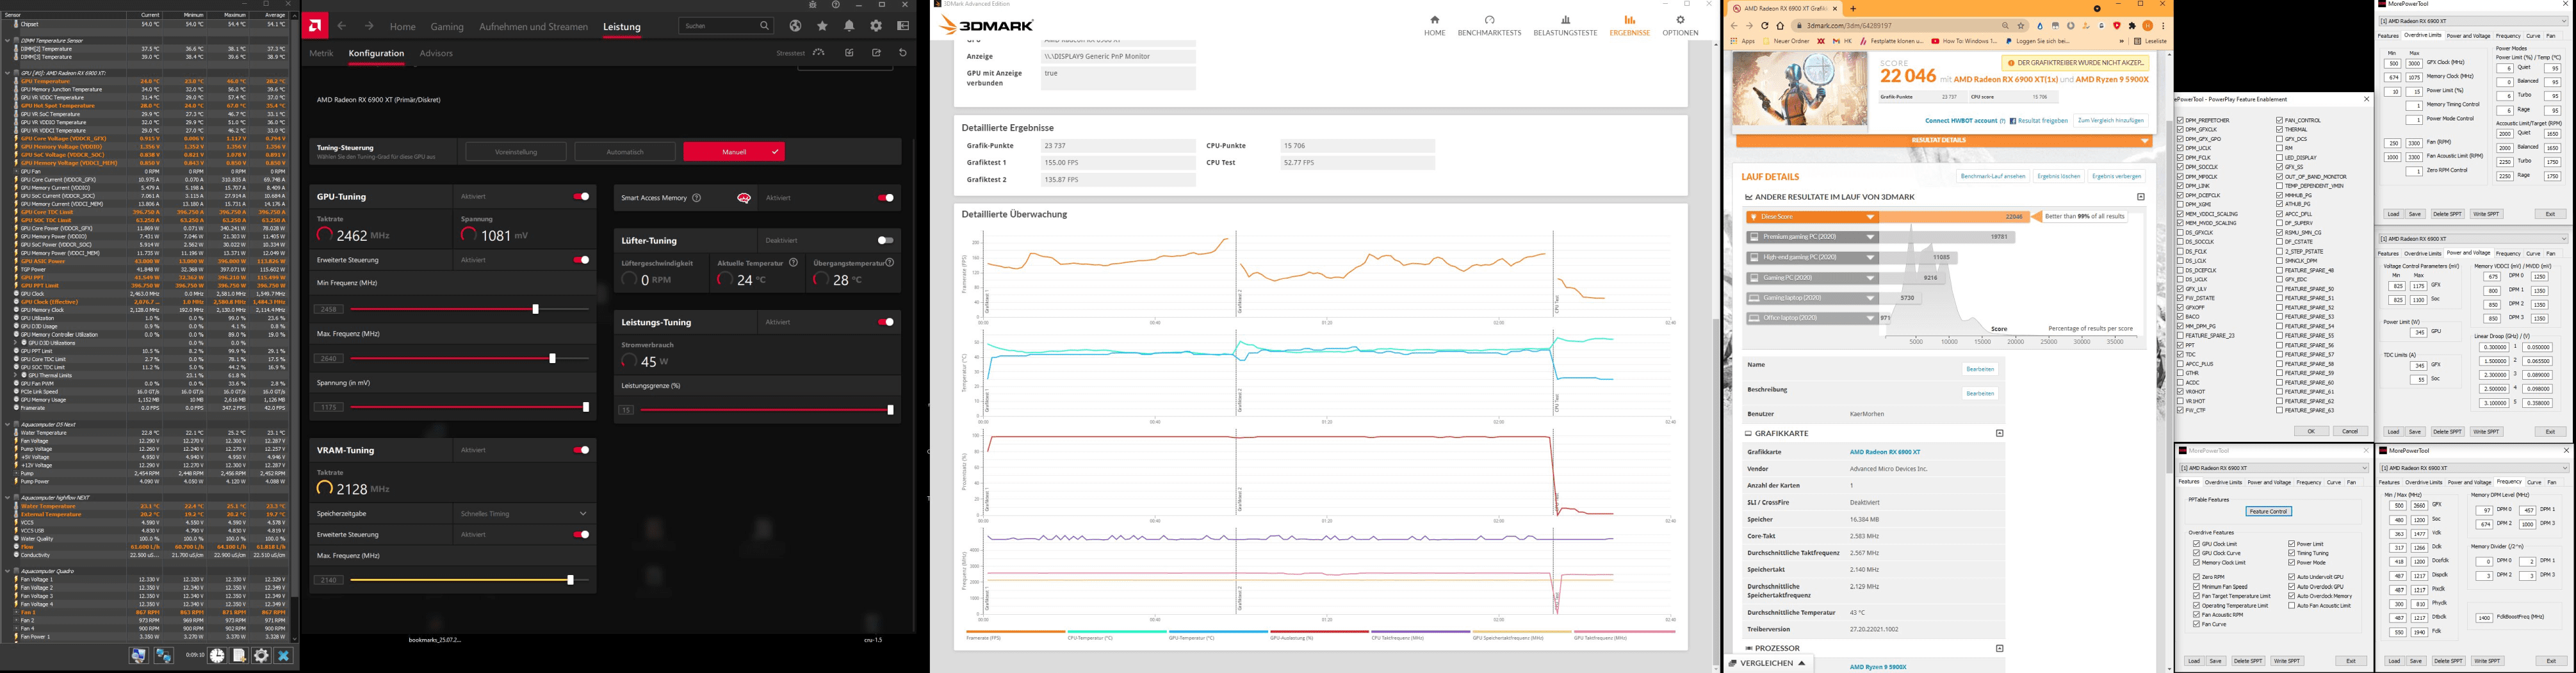Open 3DMark HOME icon
Viewport: 2576px width, 673px height.
click(1435, 19)
